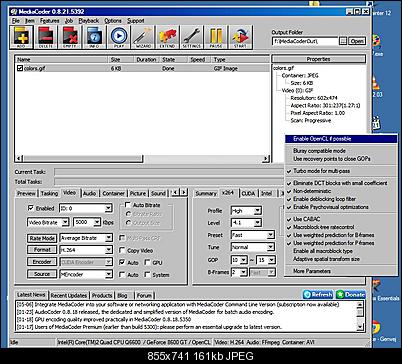Switch to the Container tab

[113, 193]
